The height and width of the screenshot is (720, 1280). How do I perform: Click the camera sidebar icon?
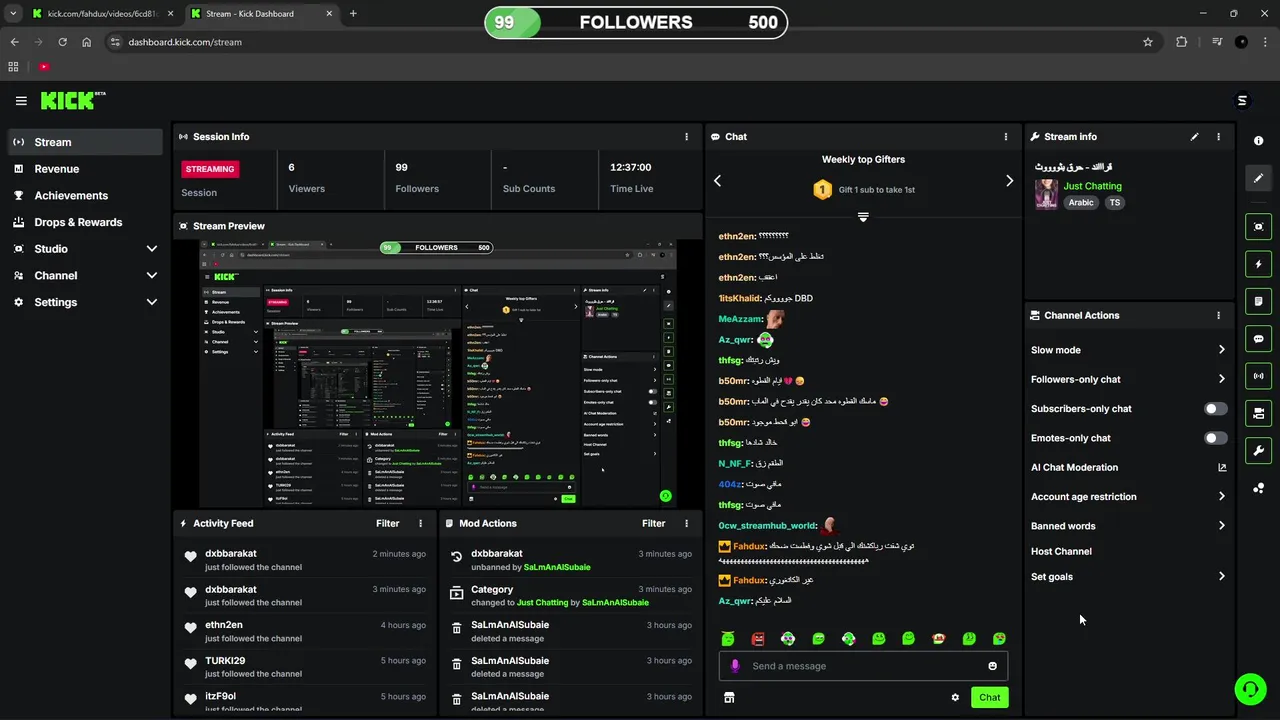(1258, 413)
